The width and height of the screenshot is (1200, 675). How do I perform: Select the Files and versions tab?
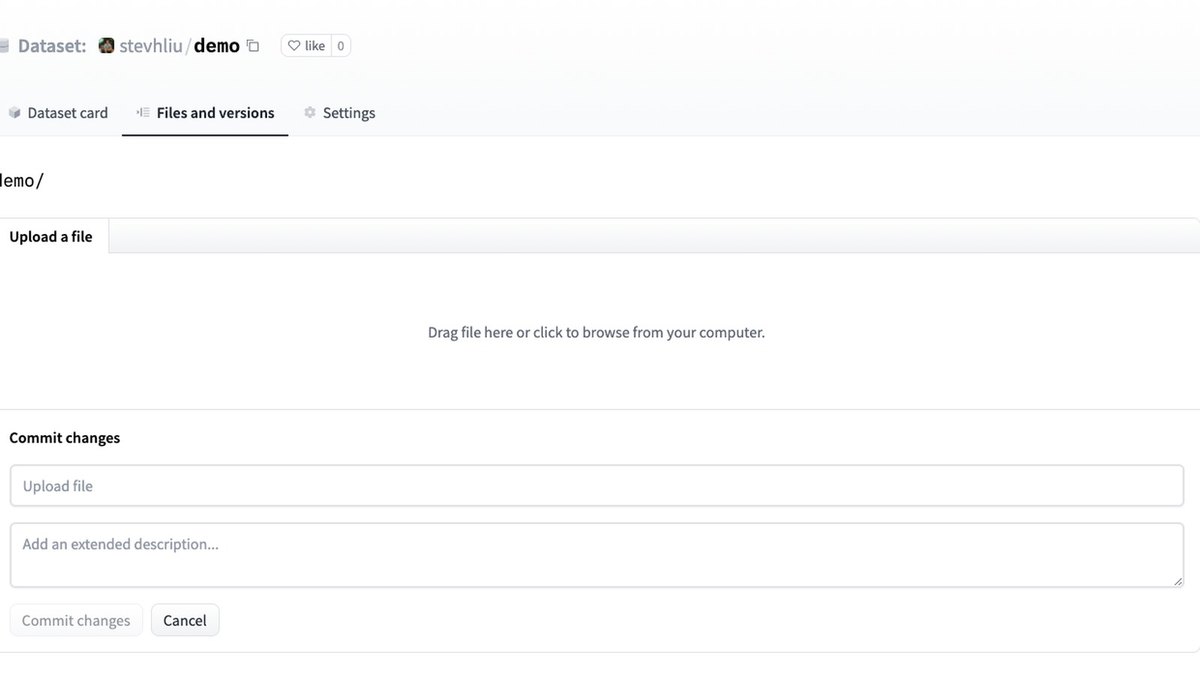[x=205, y=113]
